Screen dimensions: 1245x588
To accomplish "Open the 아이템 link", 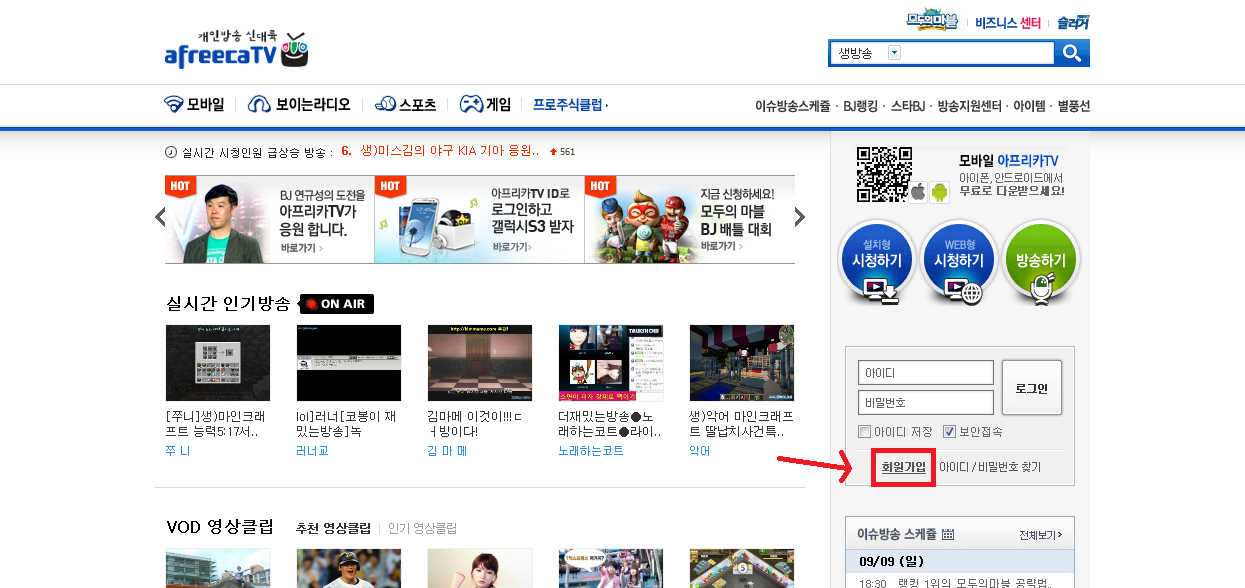I will click(1029, 105).
